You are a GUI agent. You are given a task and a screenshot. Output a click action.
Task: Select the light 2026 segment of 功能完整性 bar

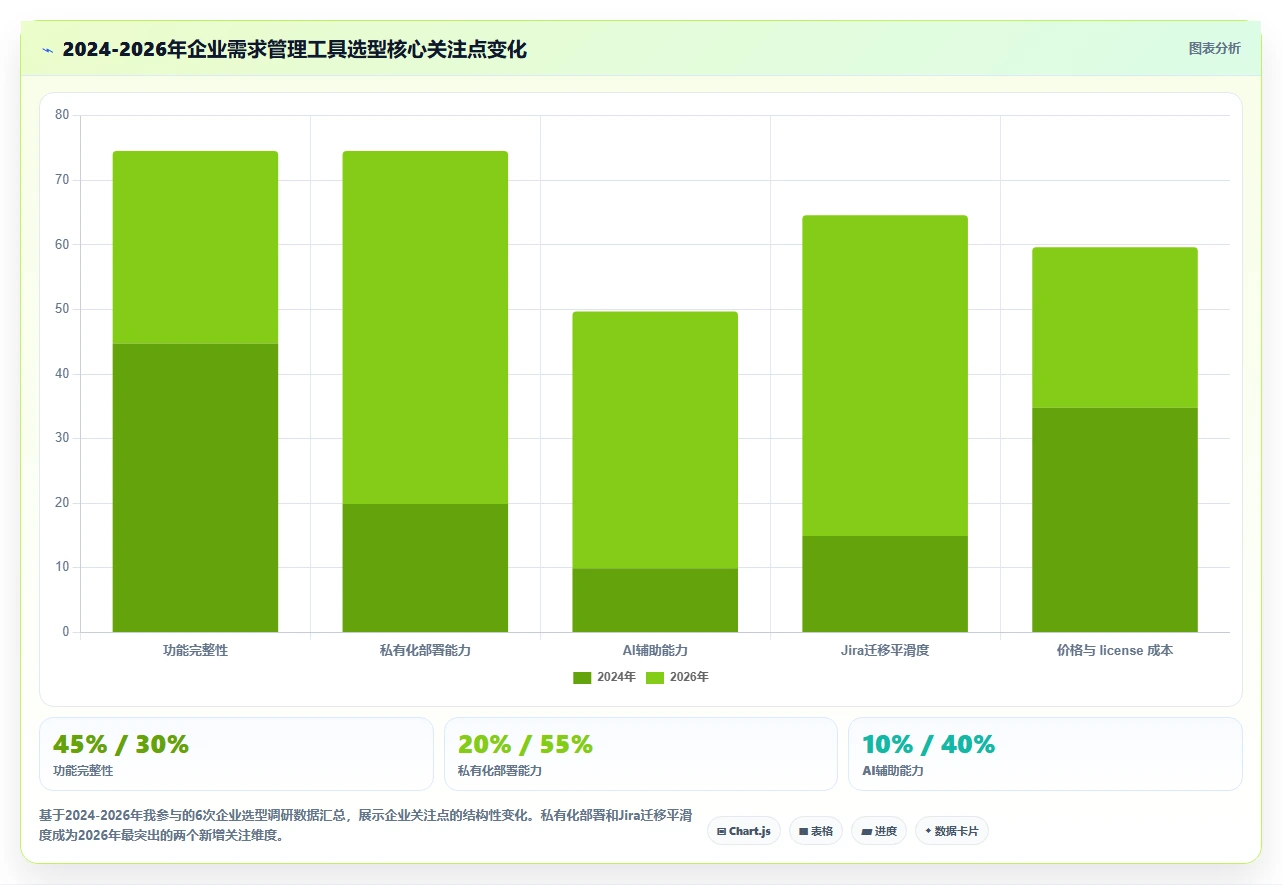[195, 247]
